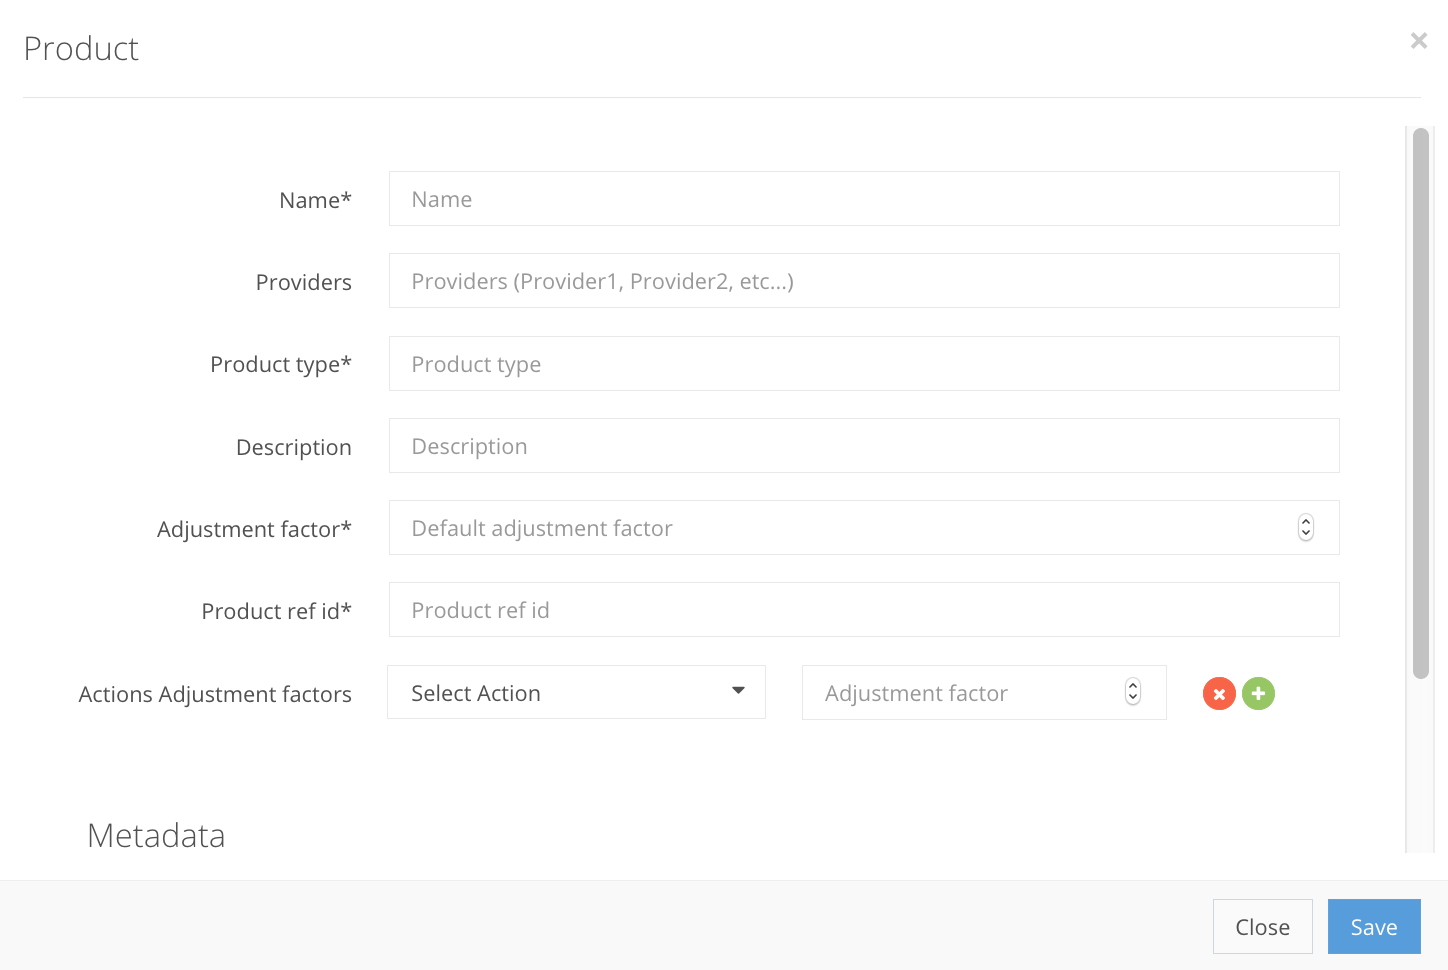
Task: Click the red remove action icon
Action: tap(1219, 693)
